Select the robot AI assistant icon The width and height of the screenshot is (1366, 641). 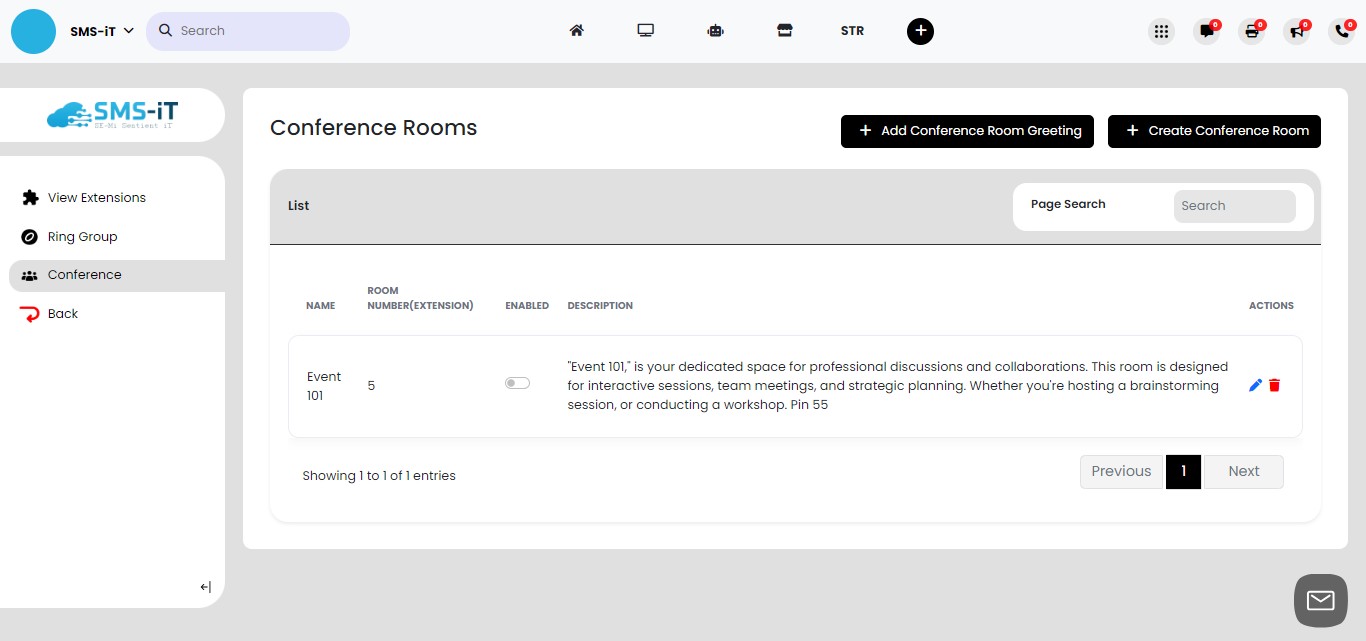[715, 31]
